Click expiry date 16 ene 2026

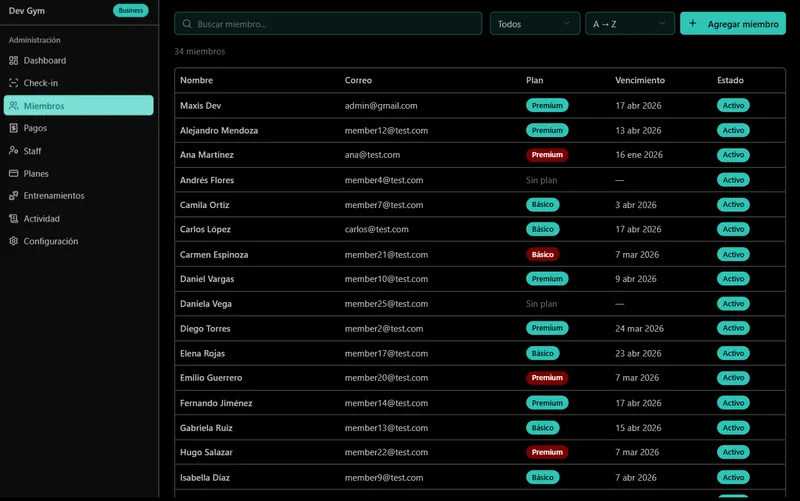click(639, 155)
